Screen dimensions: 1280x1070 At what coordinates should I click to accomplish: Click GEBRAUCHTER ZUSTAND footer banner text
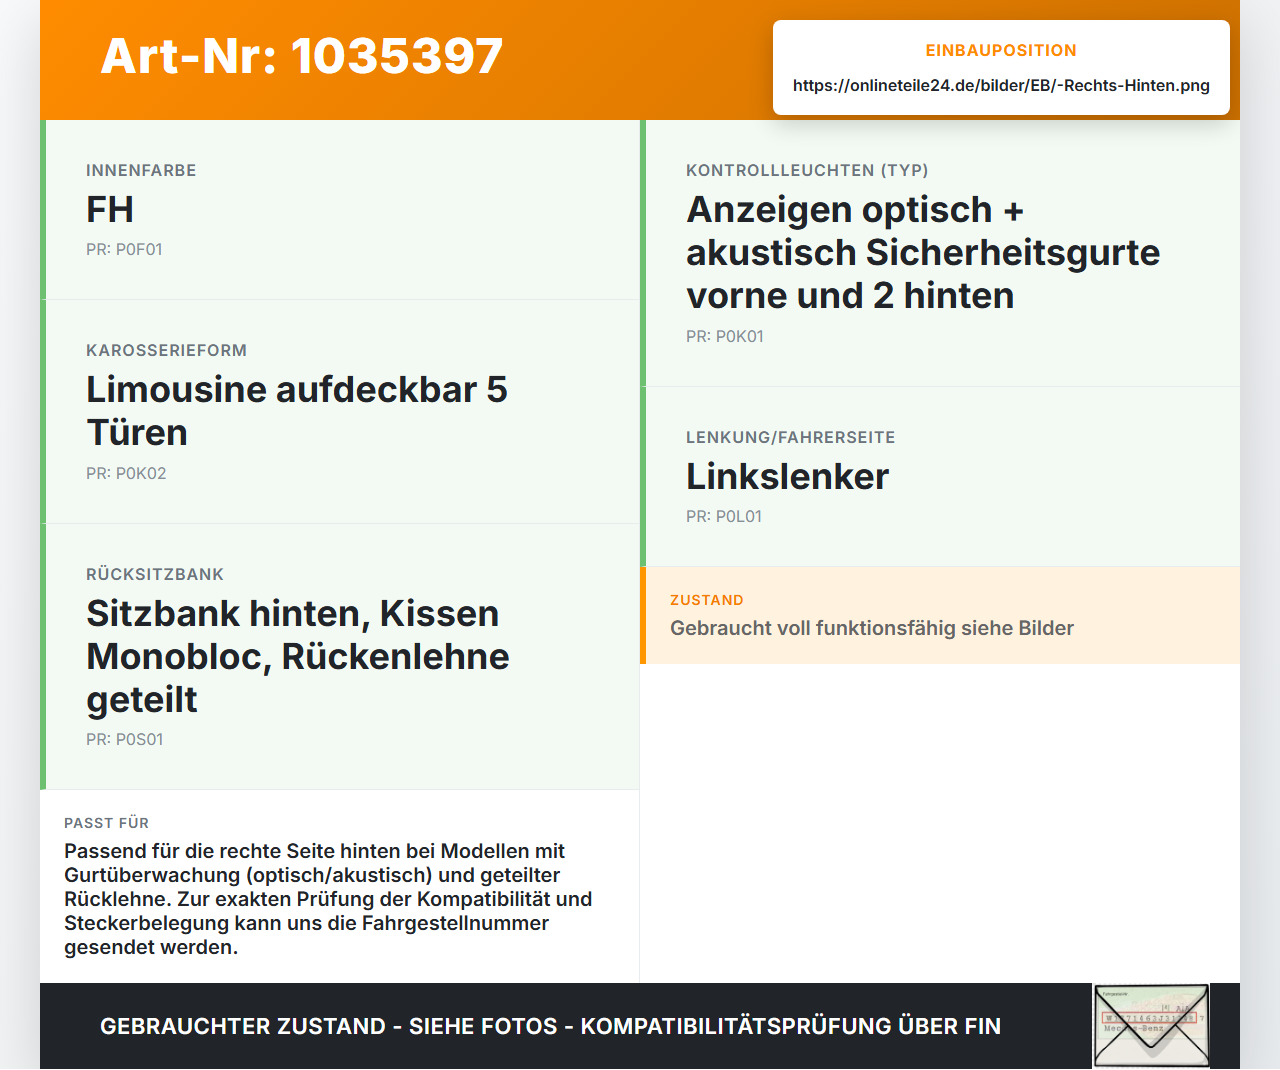[x=550, y=1026]
